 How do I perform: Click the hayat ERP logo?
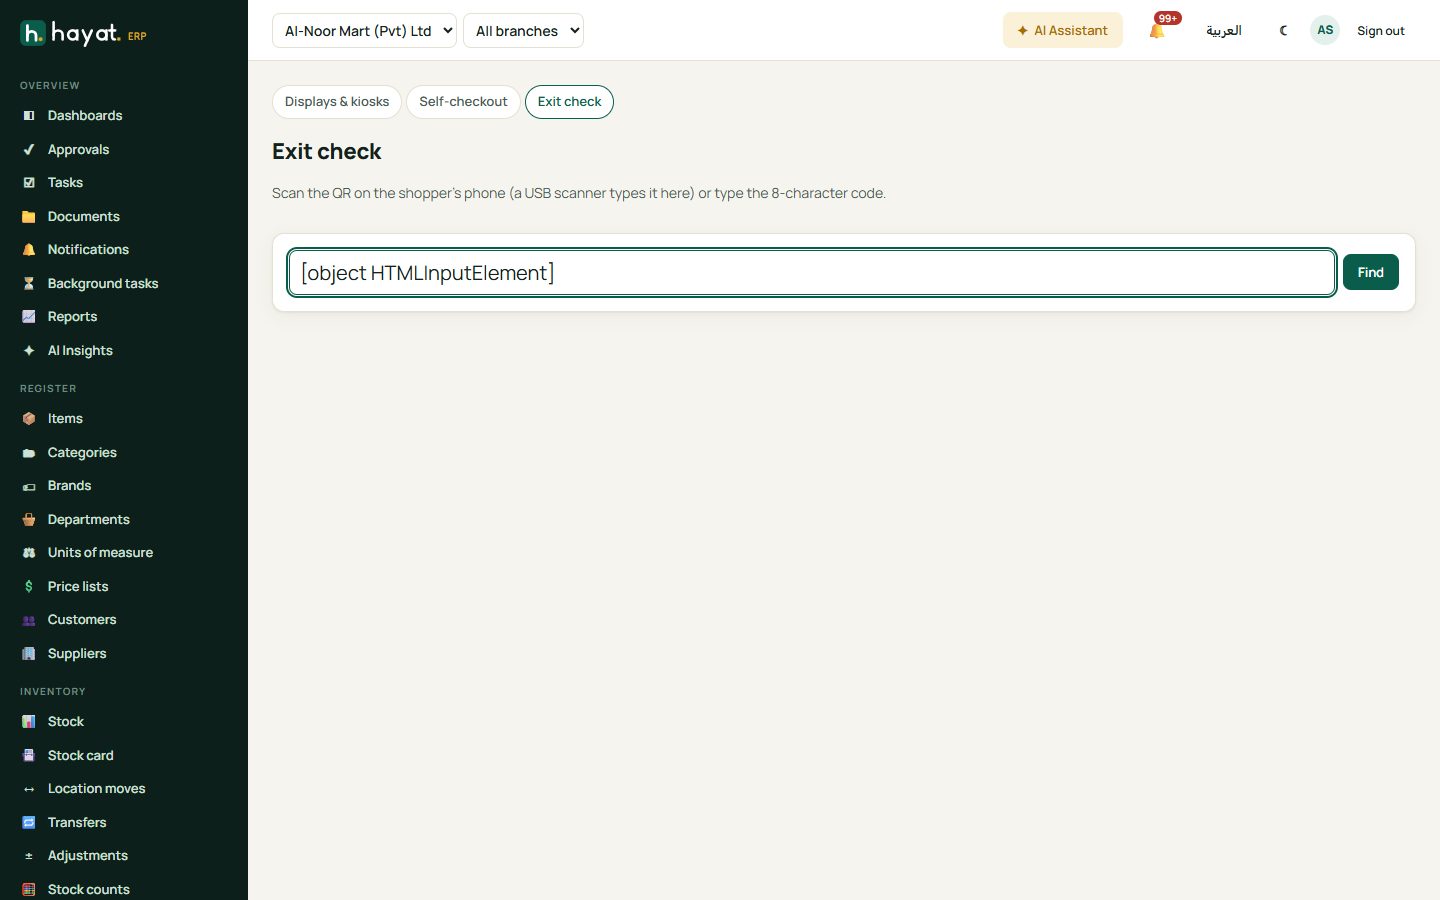click(84, 34)
